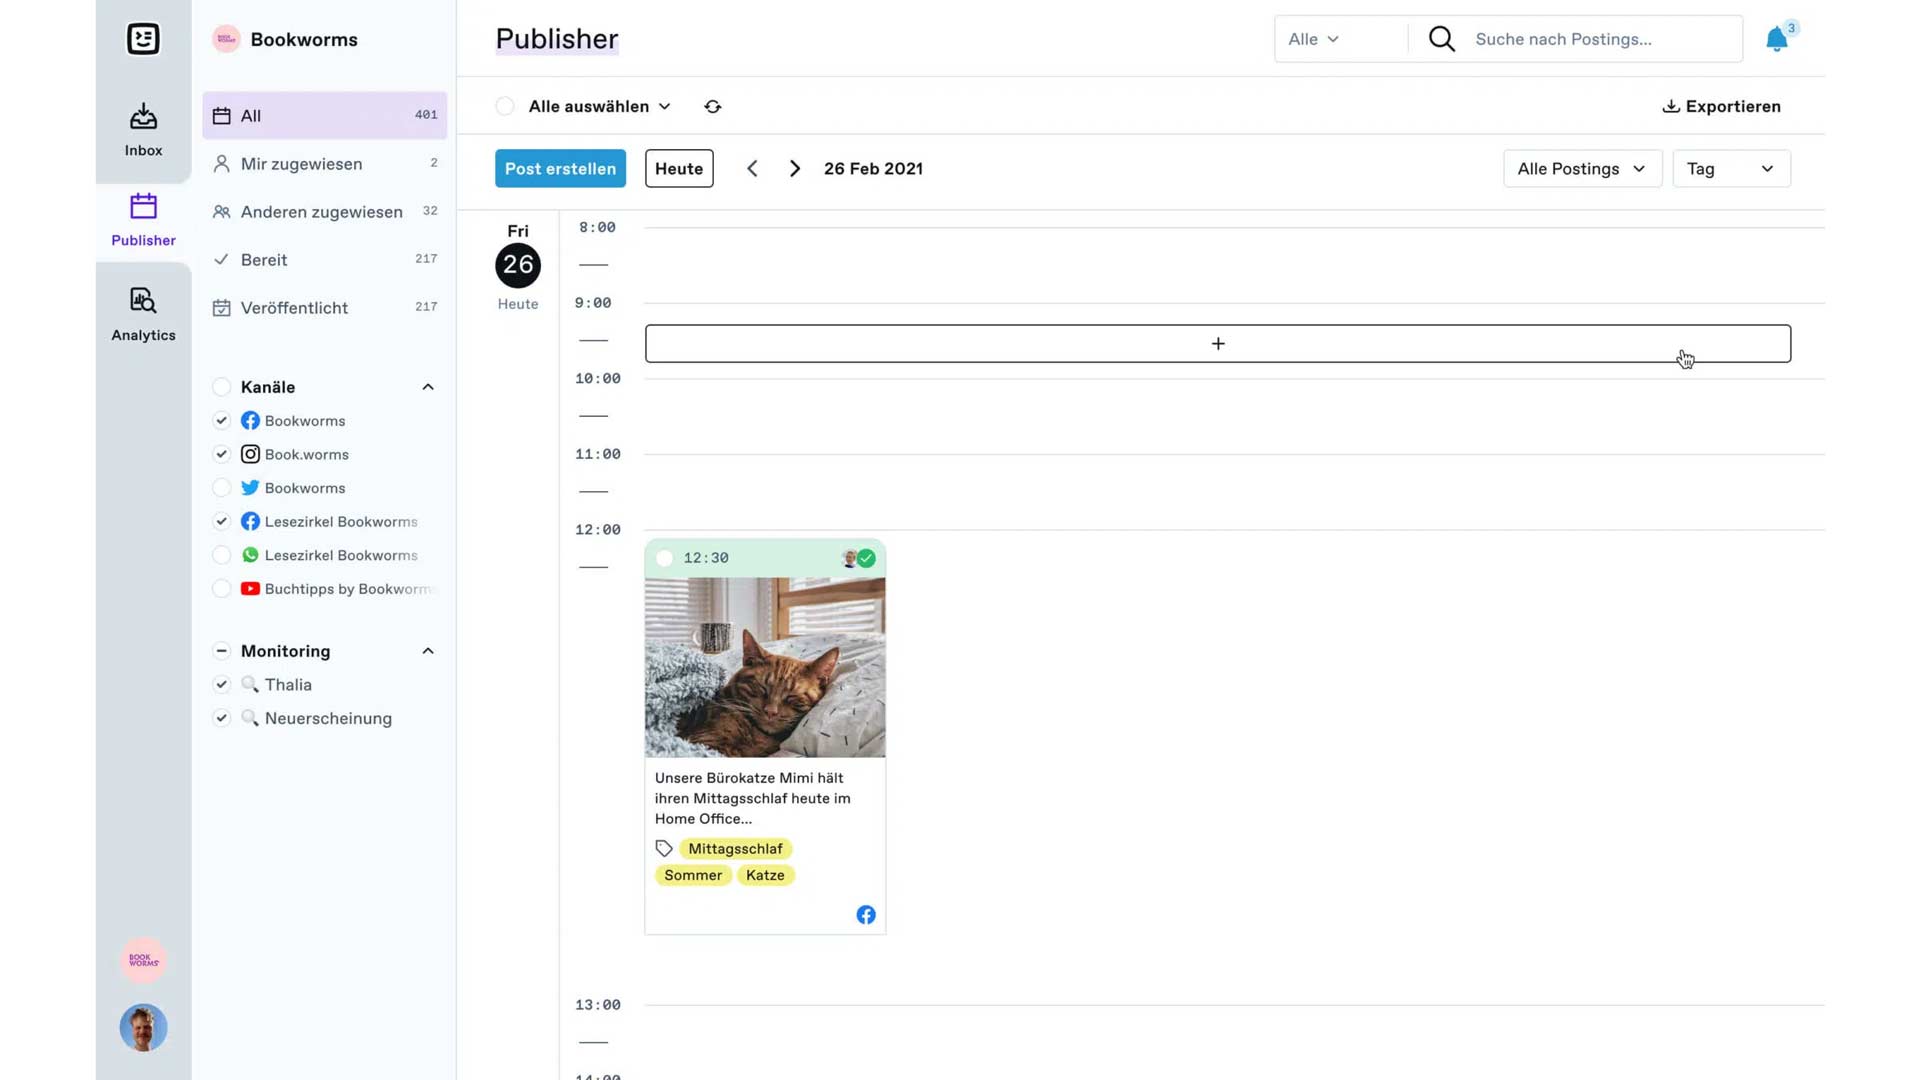
Task: Go to previous day arrow
Action: [x=752, y=169]
